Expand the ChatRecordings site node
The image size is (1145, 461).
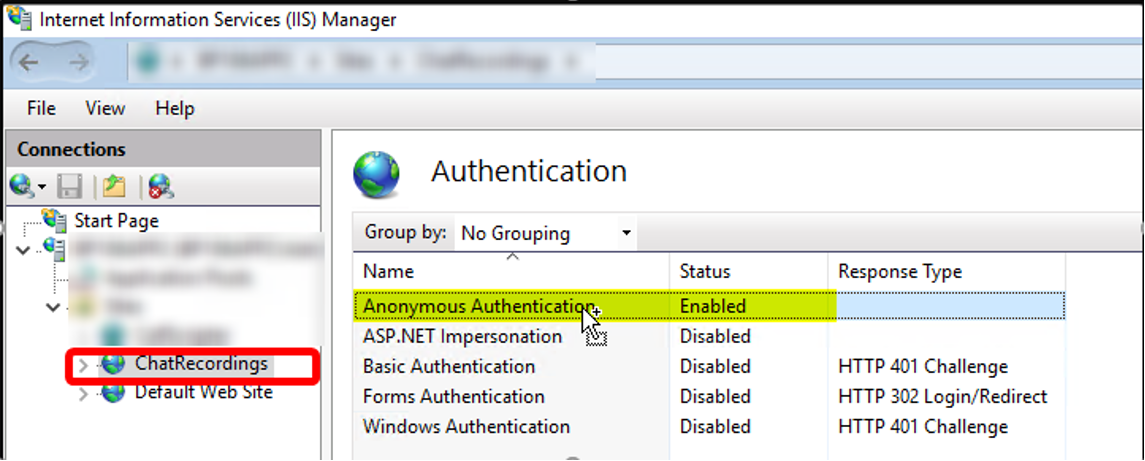click(83, 365)
